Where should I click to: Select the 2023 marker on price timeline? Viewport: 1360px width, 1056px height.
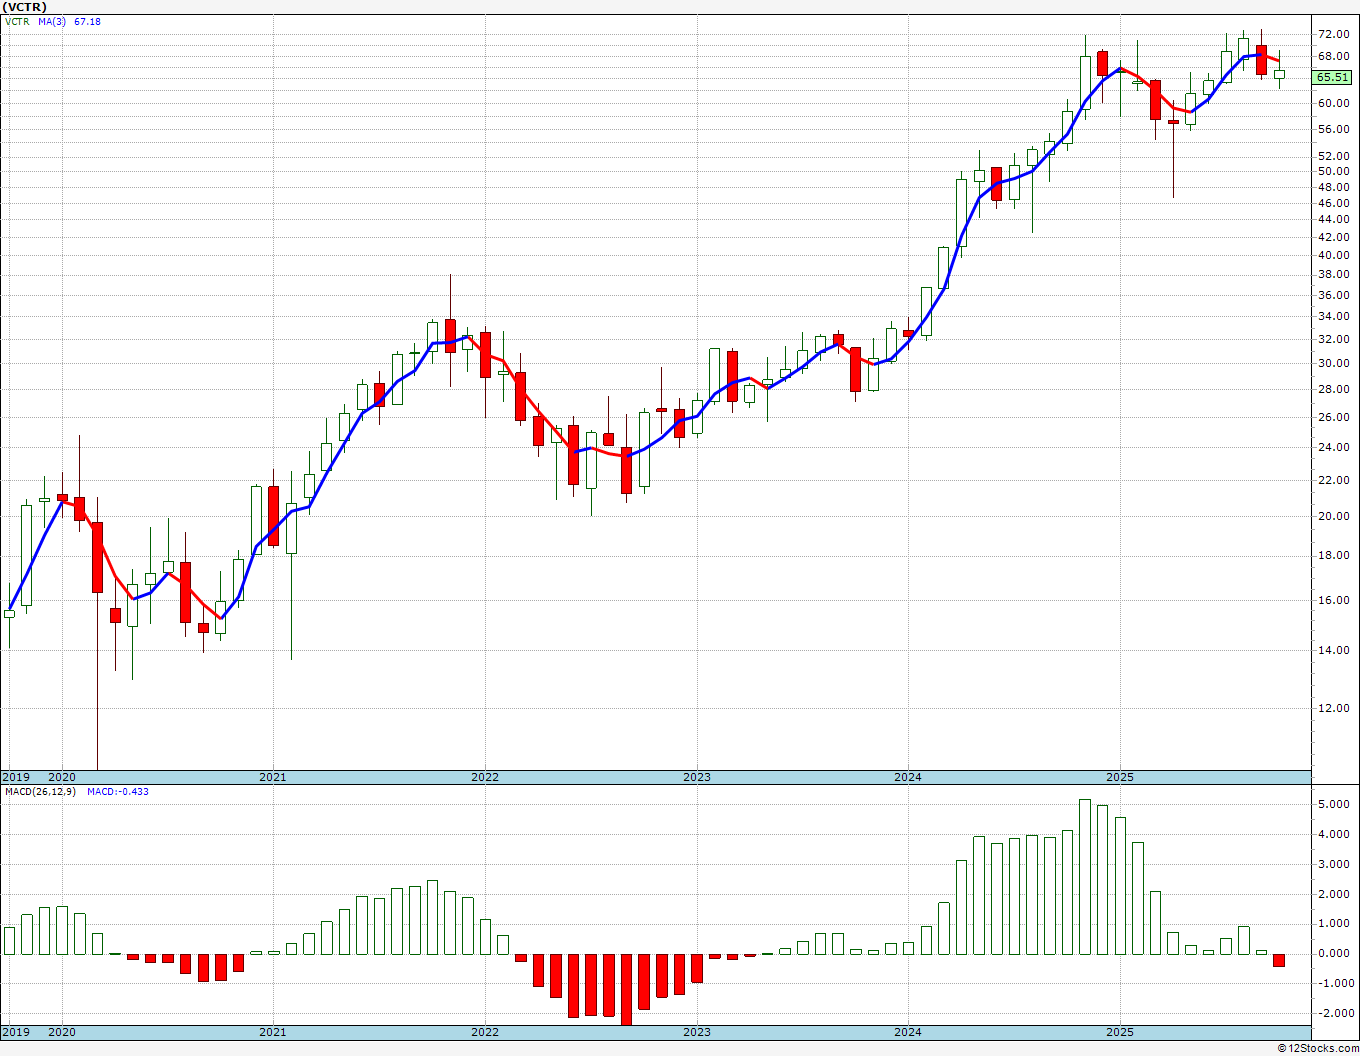[x=697, y=777]
